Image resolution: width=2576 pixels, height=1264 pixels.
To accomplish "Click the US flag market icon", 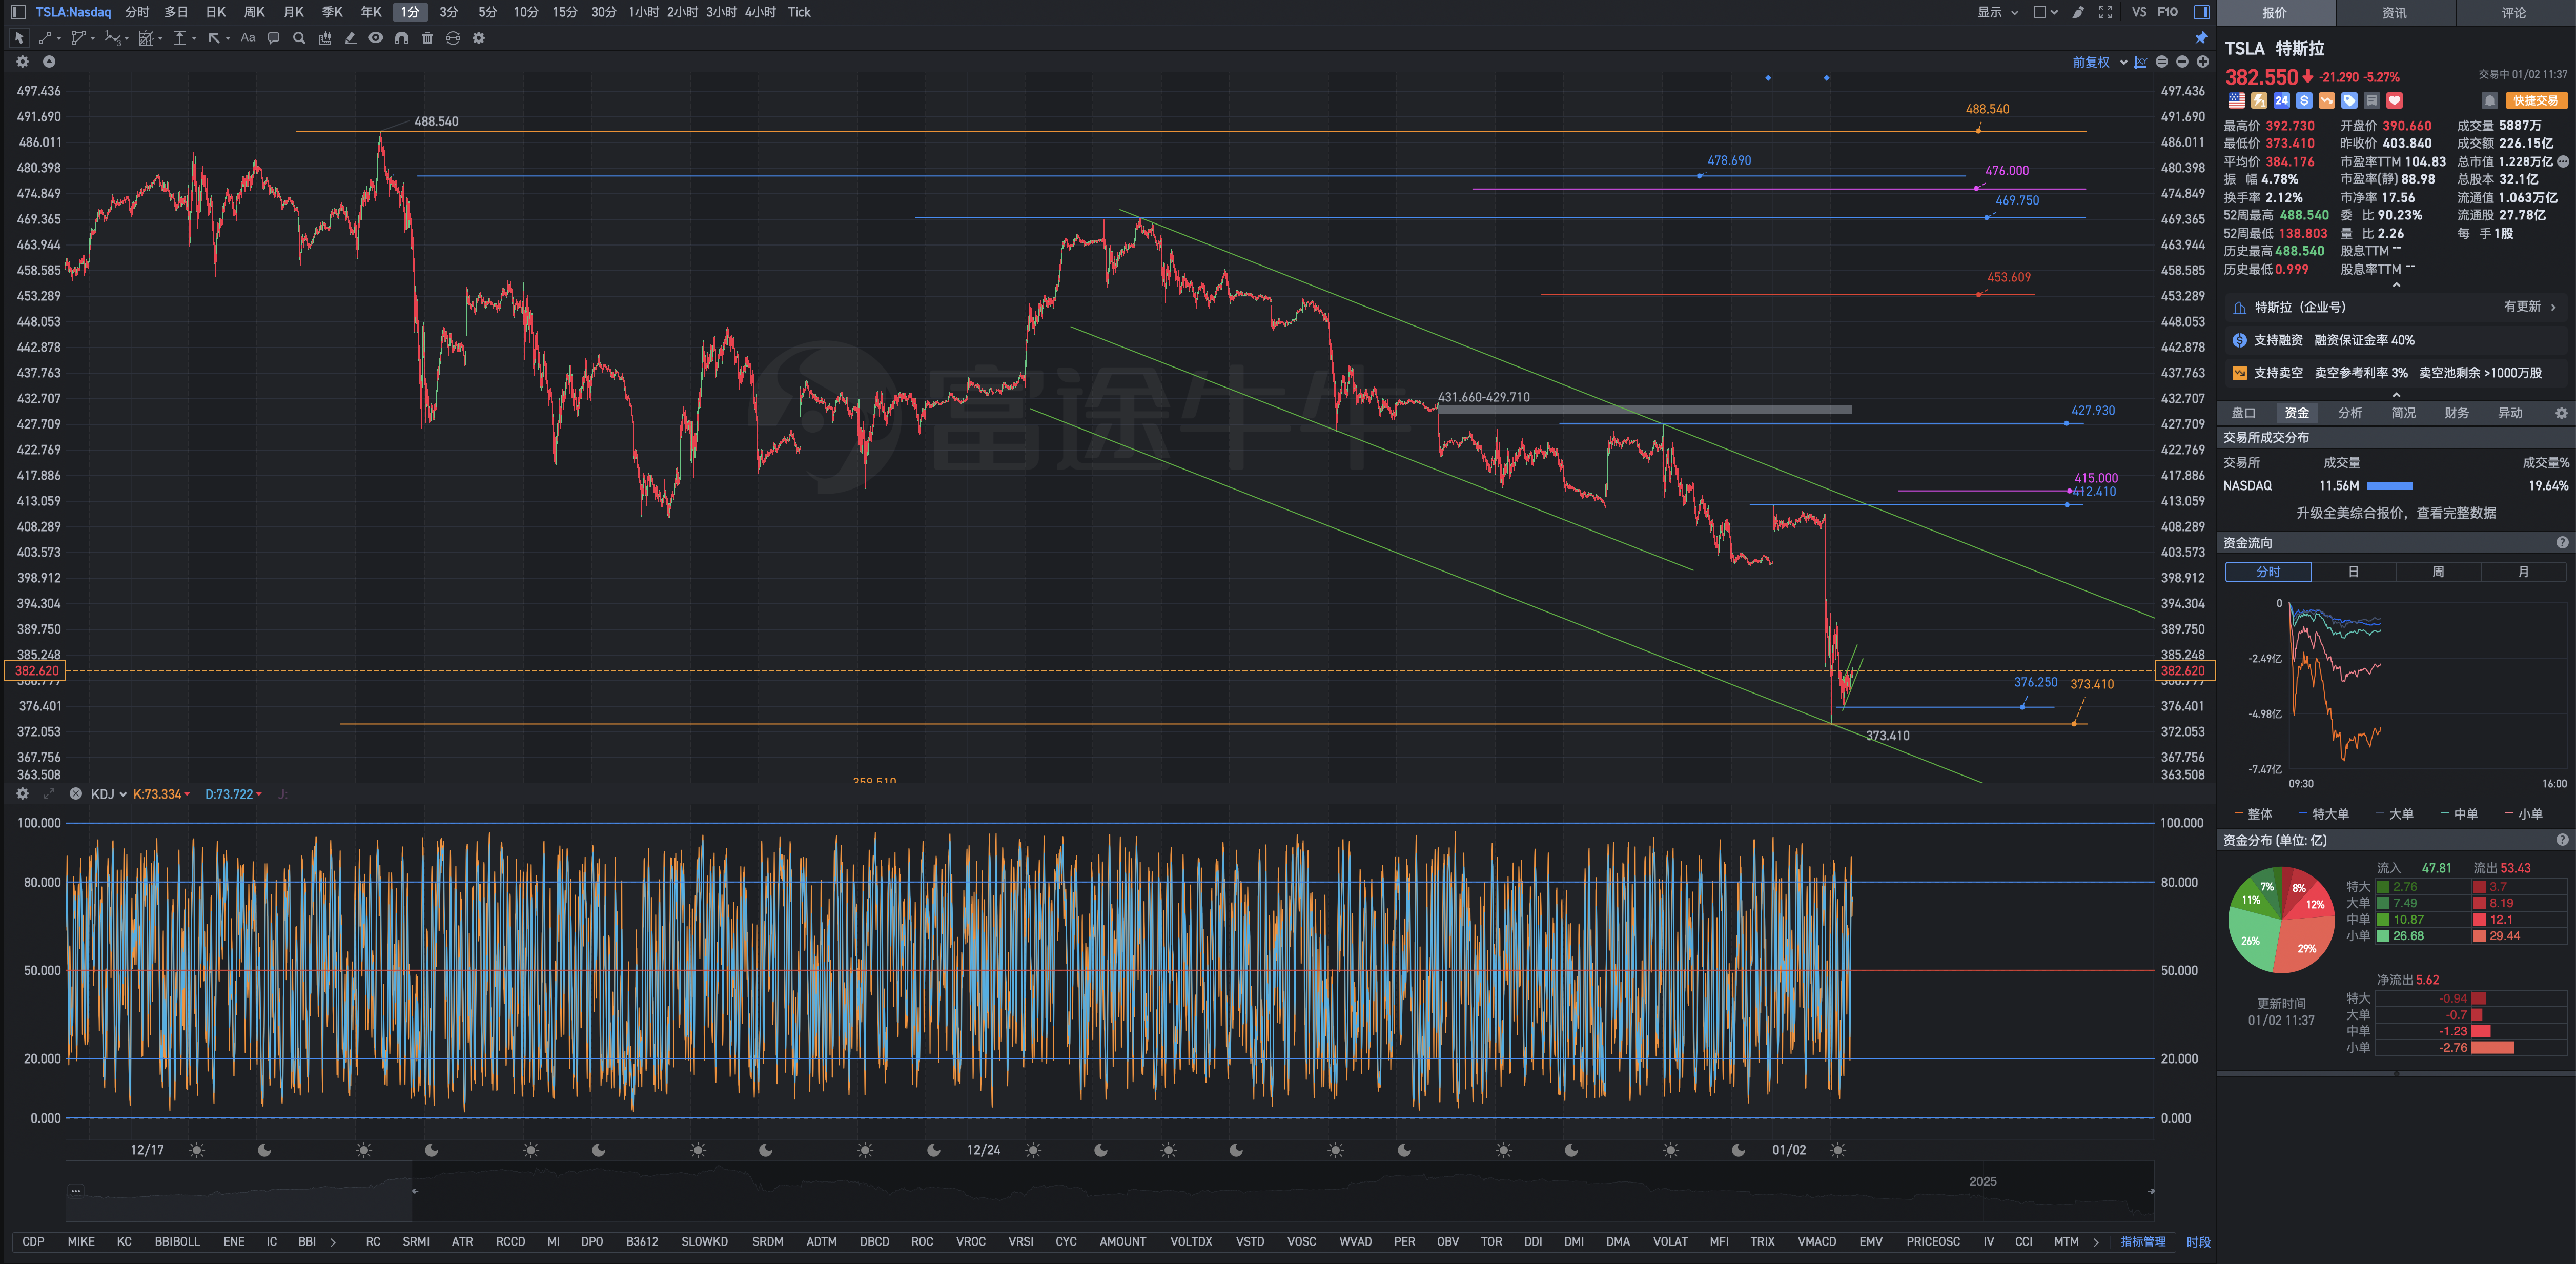I will coord(2236,101).
